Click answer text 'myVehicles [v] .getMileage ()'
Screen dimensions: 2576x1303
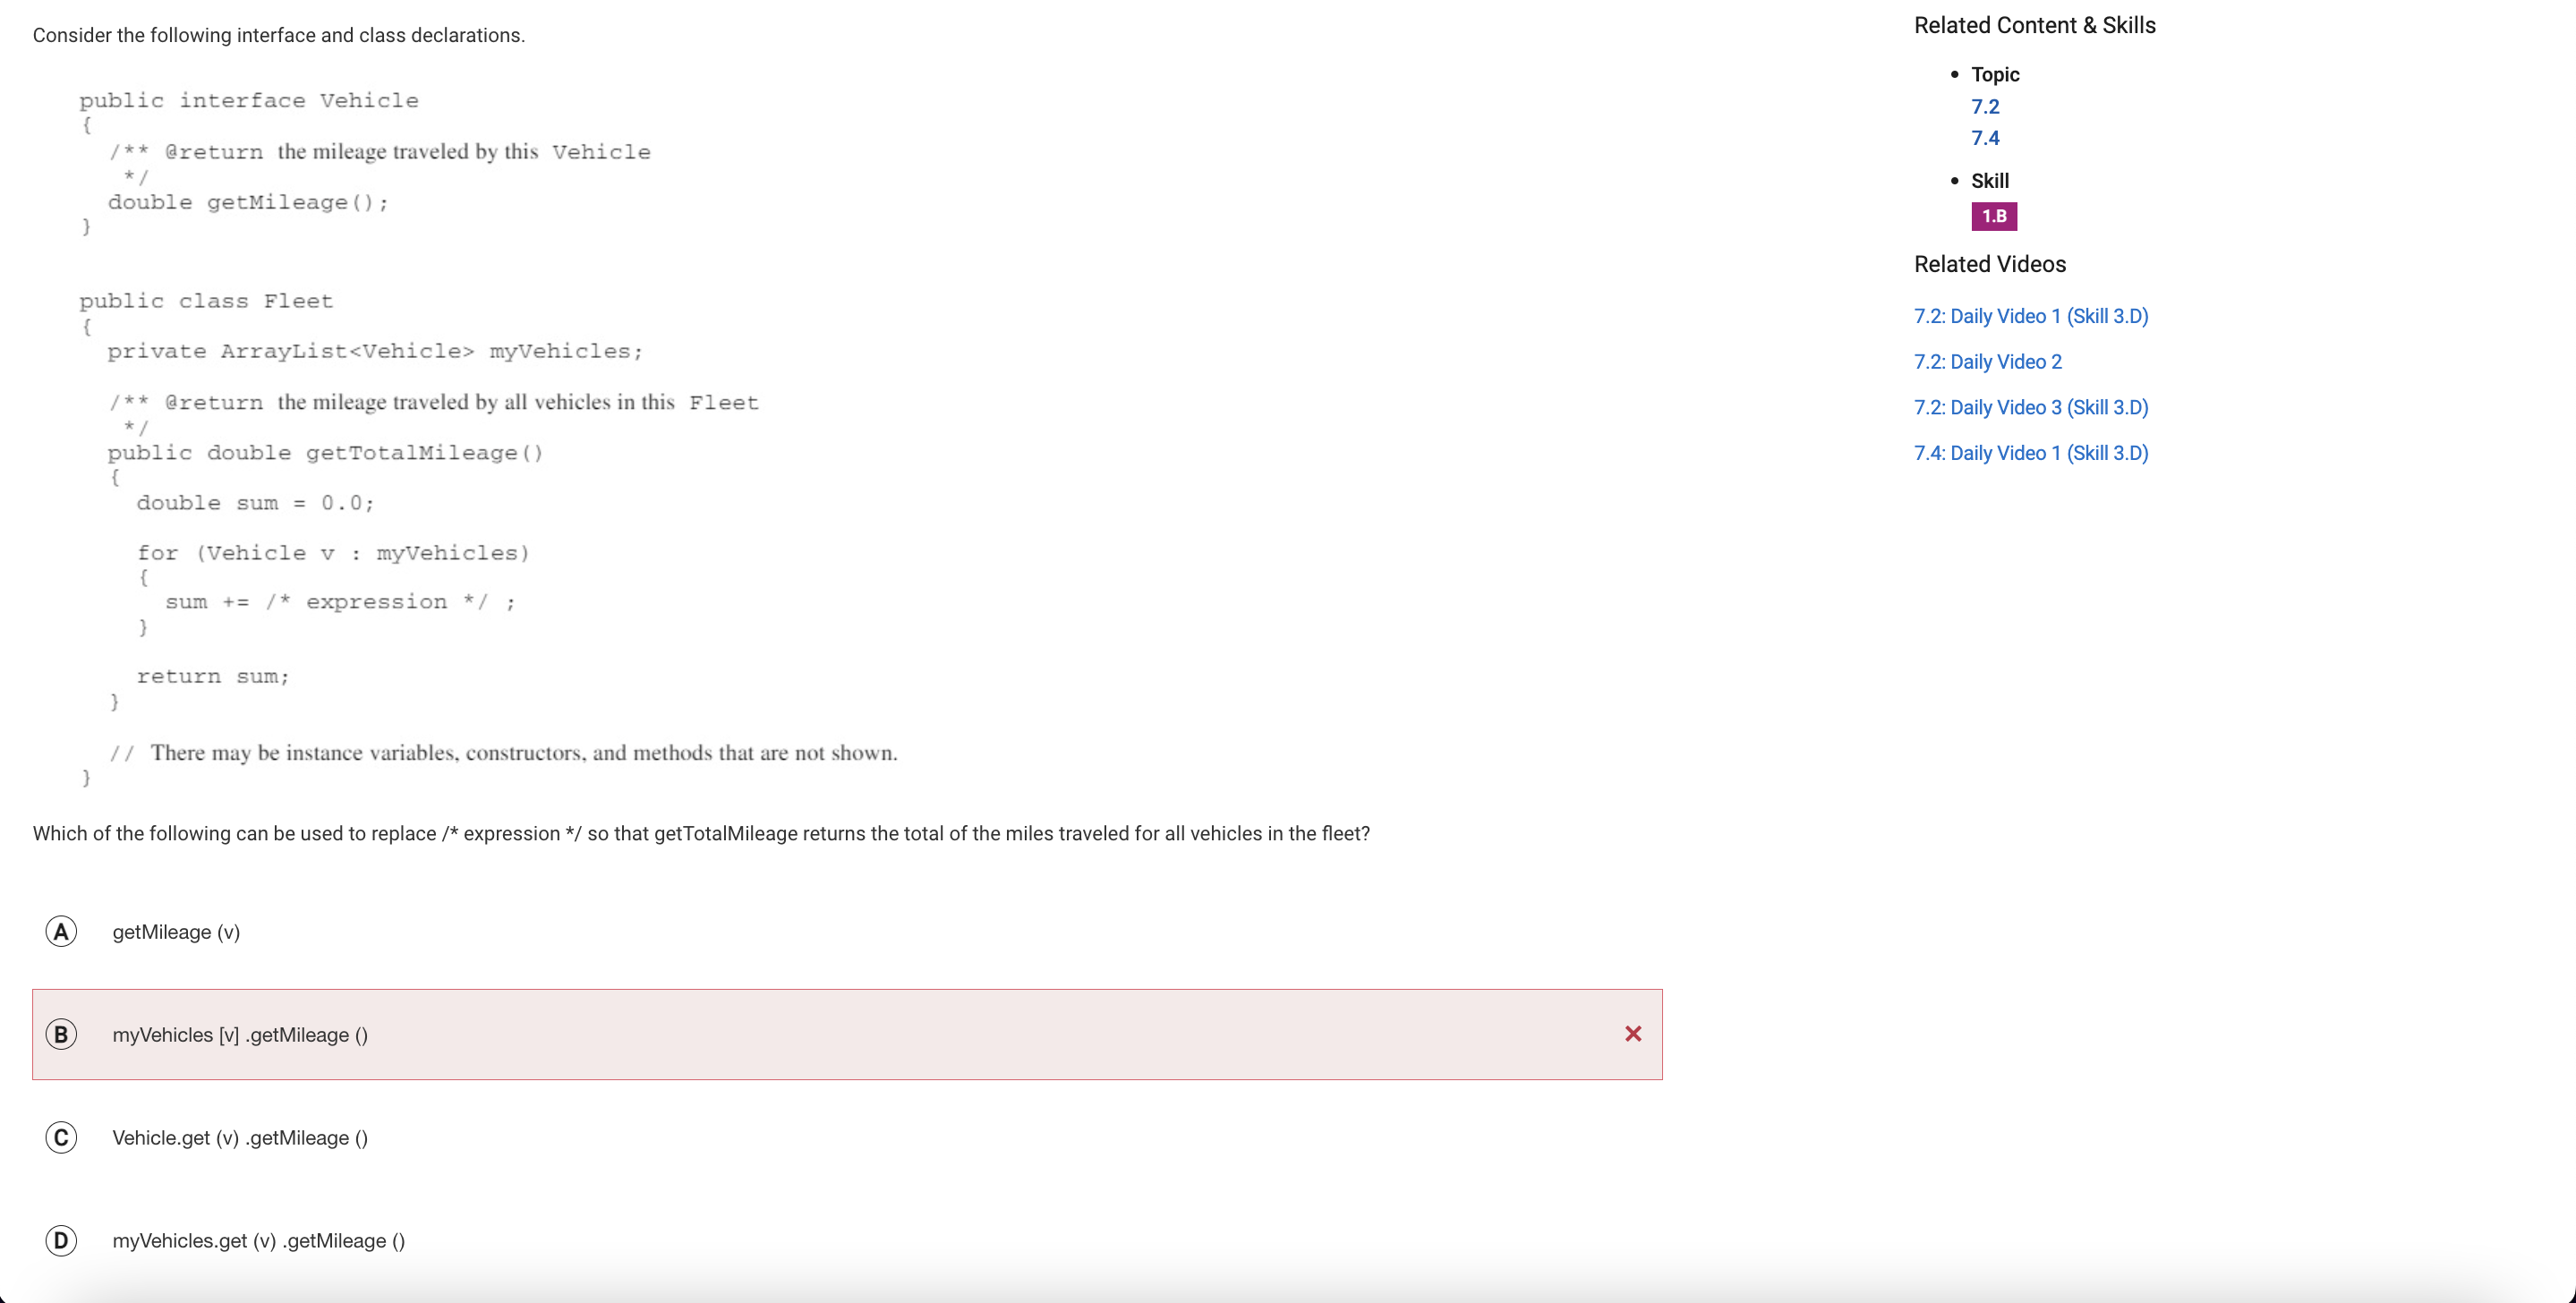(x=240, y=1035)
